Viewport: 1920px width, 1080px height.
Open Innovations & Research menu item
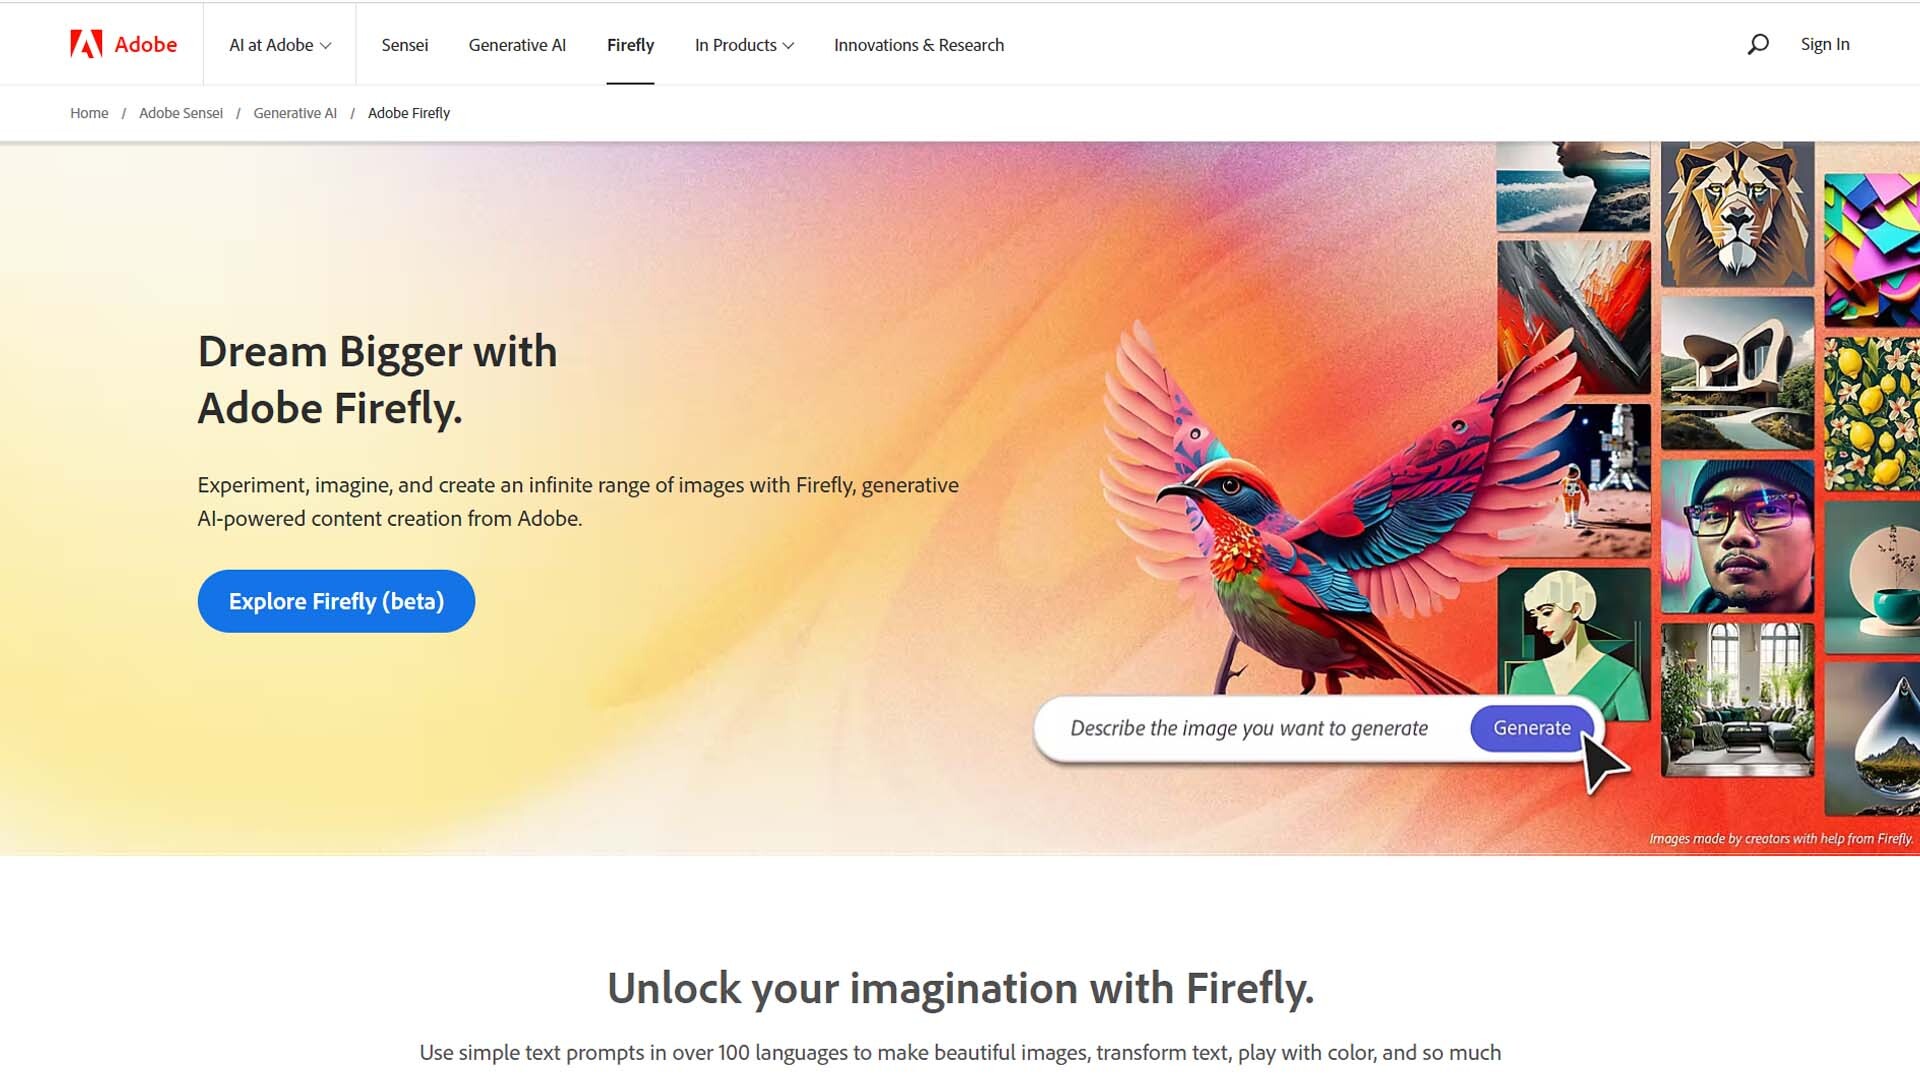point(919,45)
